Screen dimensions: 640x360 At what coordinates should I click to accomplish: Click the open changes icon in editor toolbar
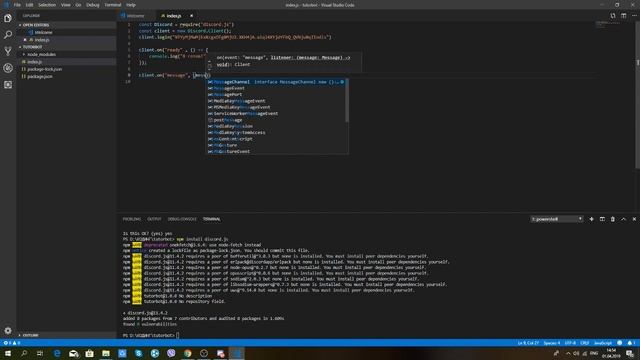[x=613, y=16]
